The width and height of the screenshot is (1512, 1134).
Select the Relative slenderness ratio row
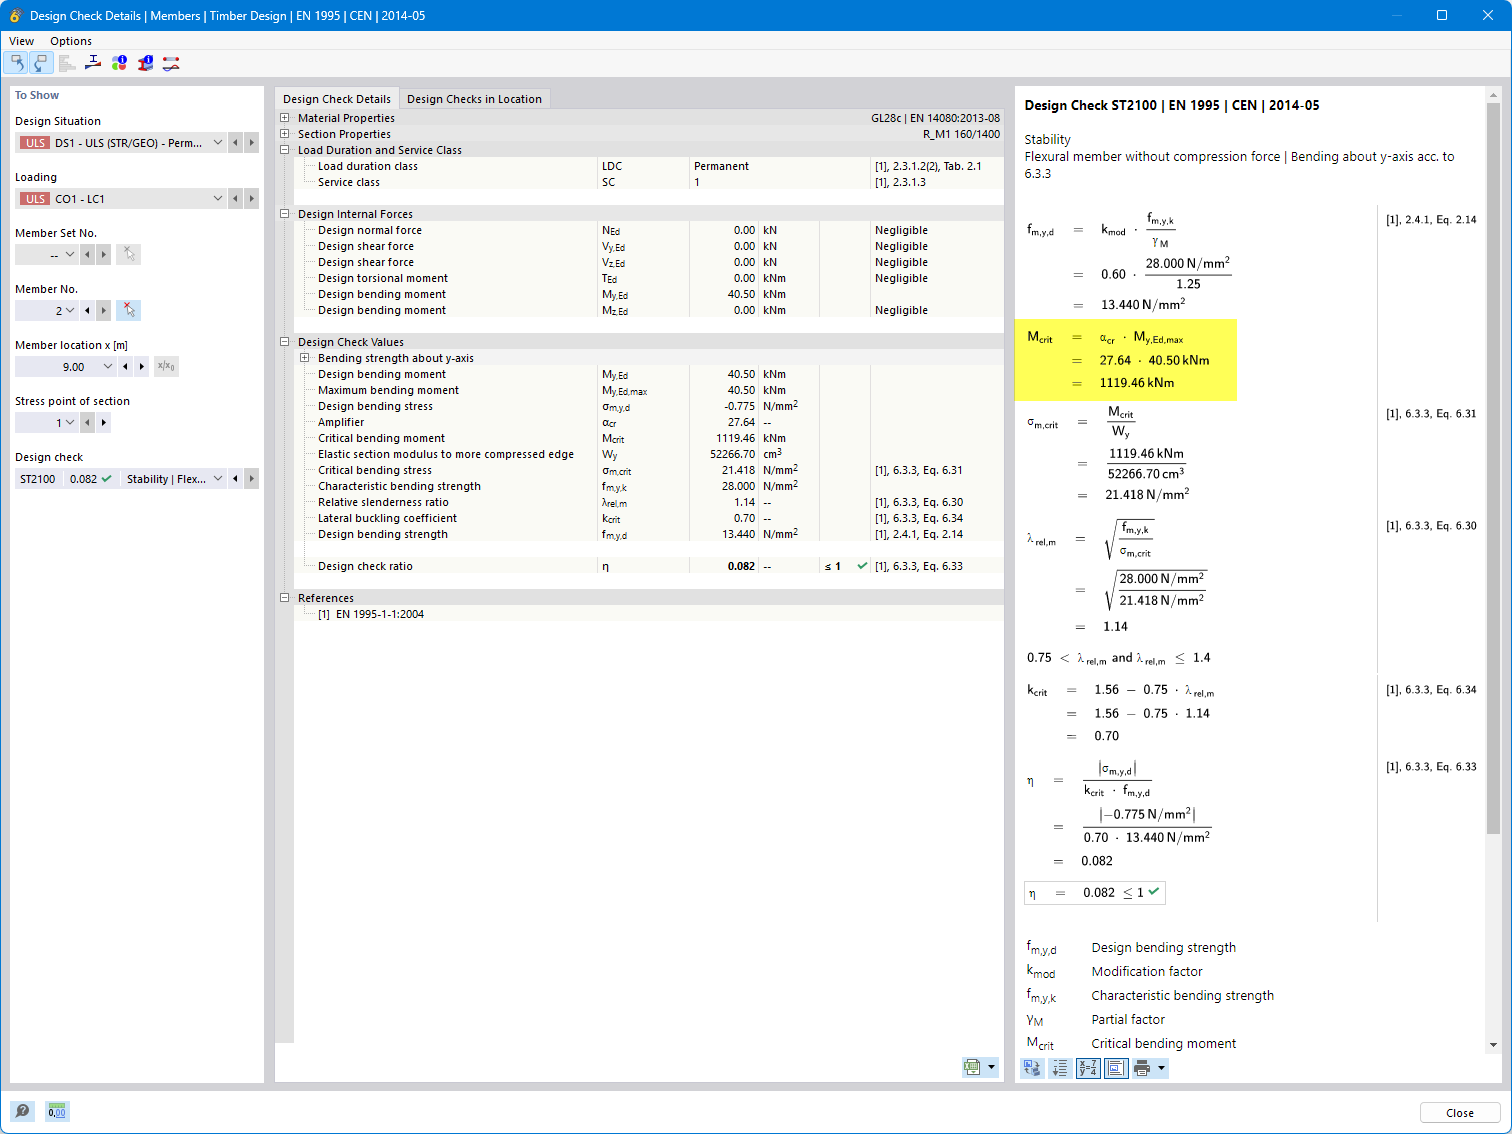(x=649, y=502)
